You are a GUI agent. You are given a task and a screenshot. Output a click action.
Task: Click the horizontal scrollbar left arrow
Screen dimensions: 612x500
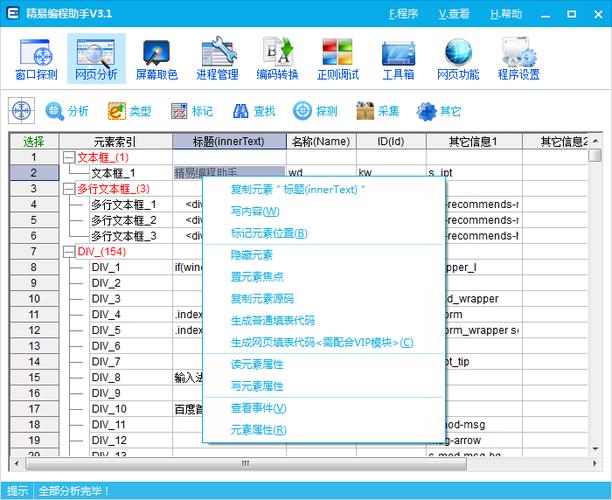16,463
